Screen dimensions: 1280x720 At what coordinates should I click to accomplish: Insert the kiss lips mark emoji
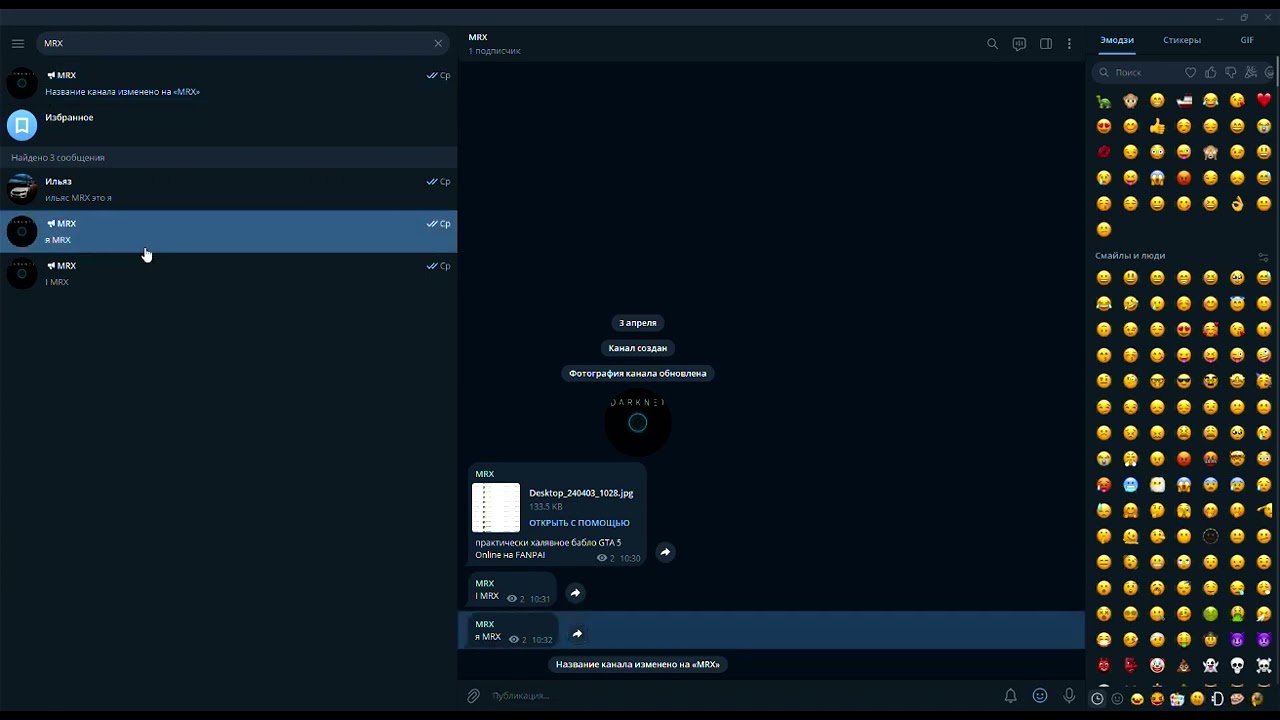(1104, 152)
